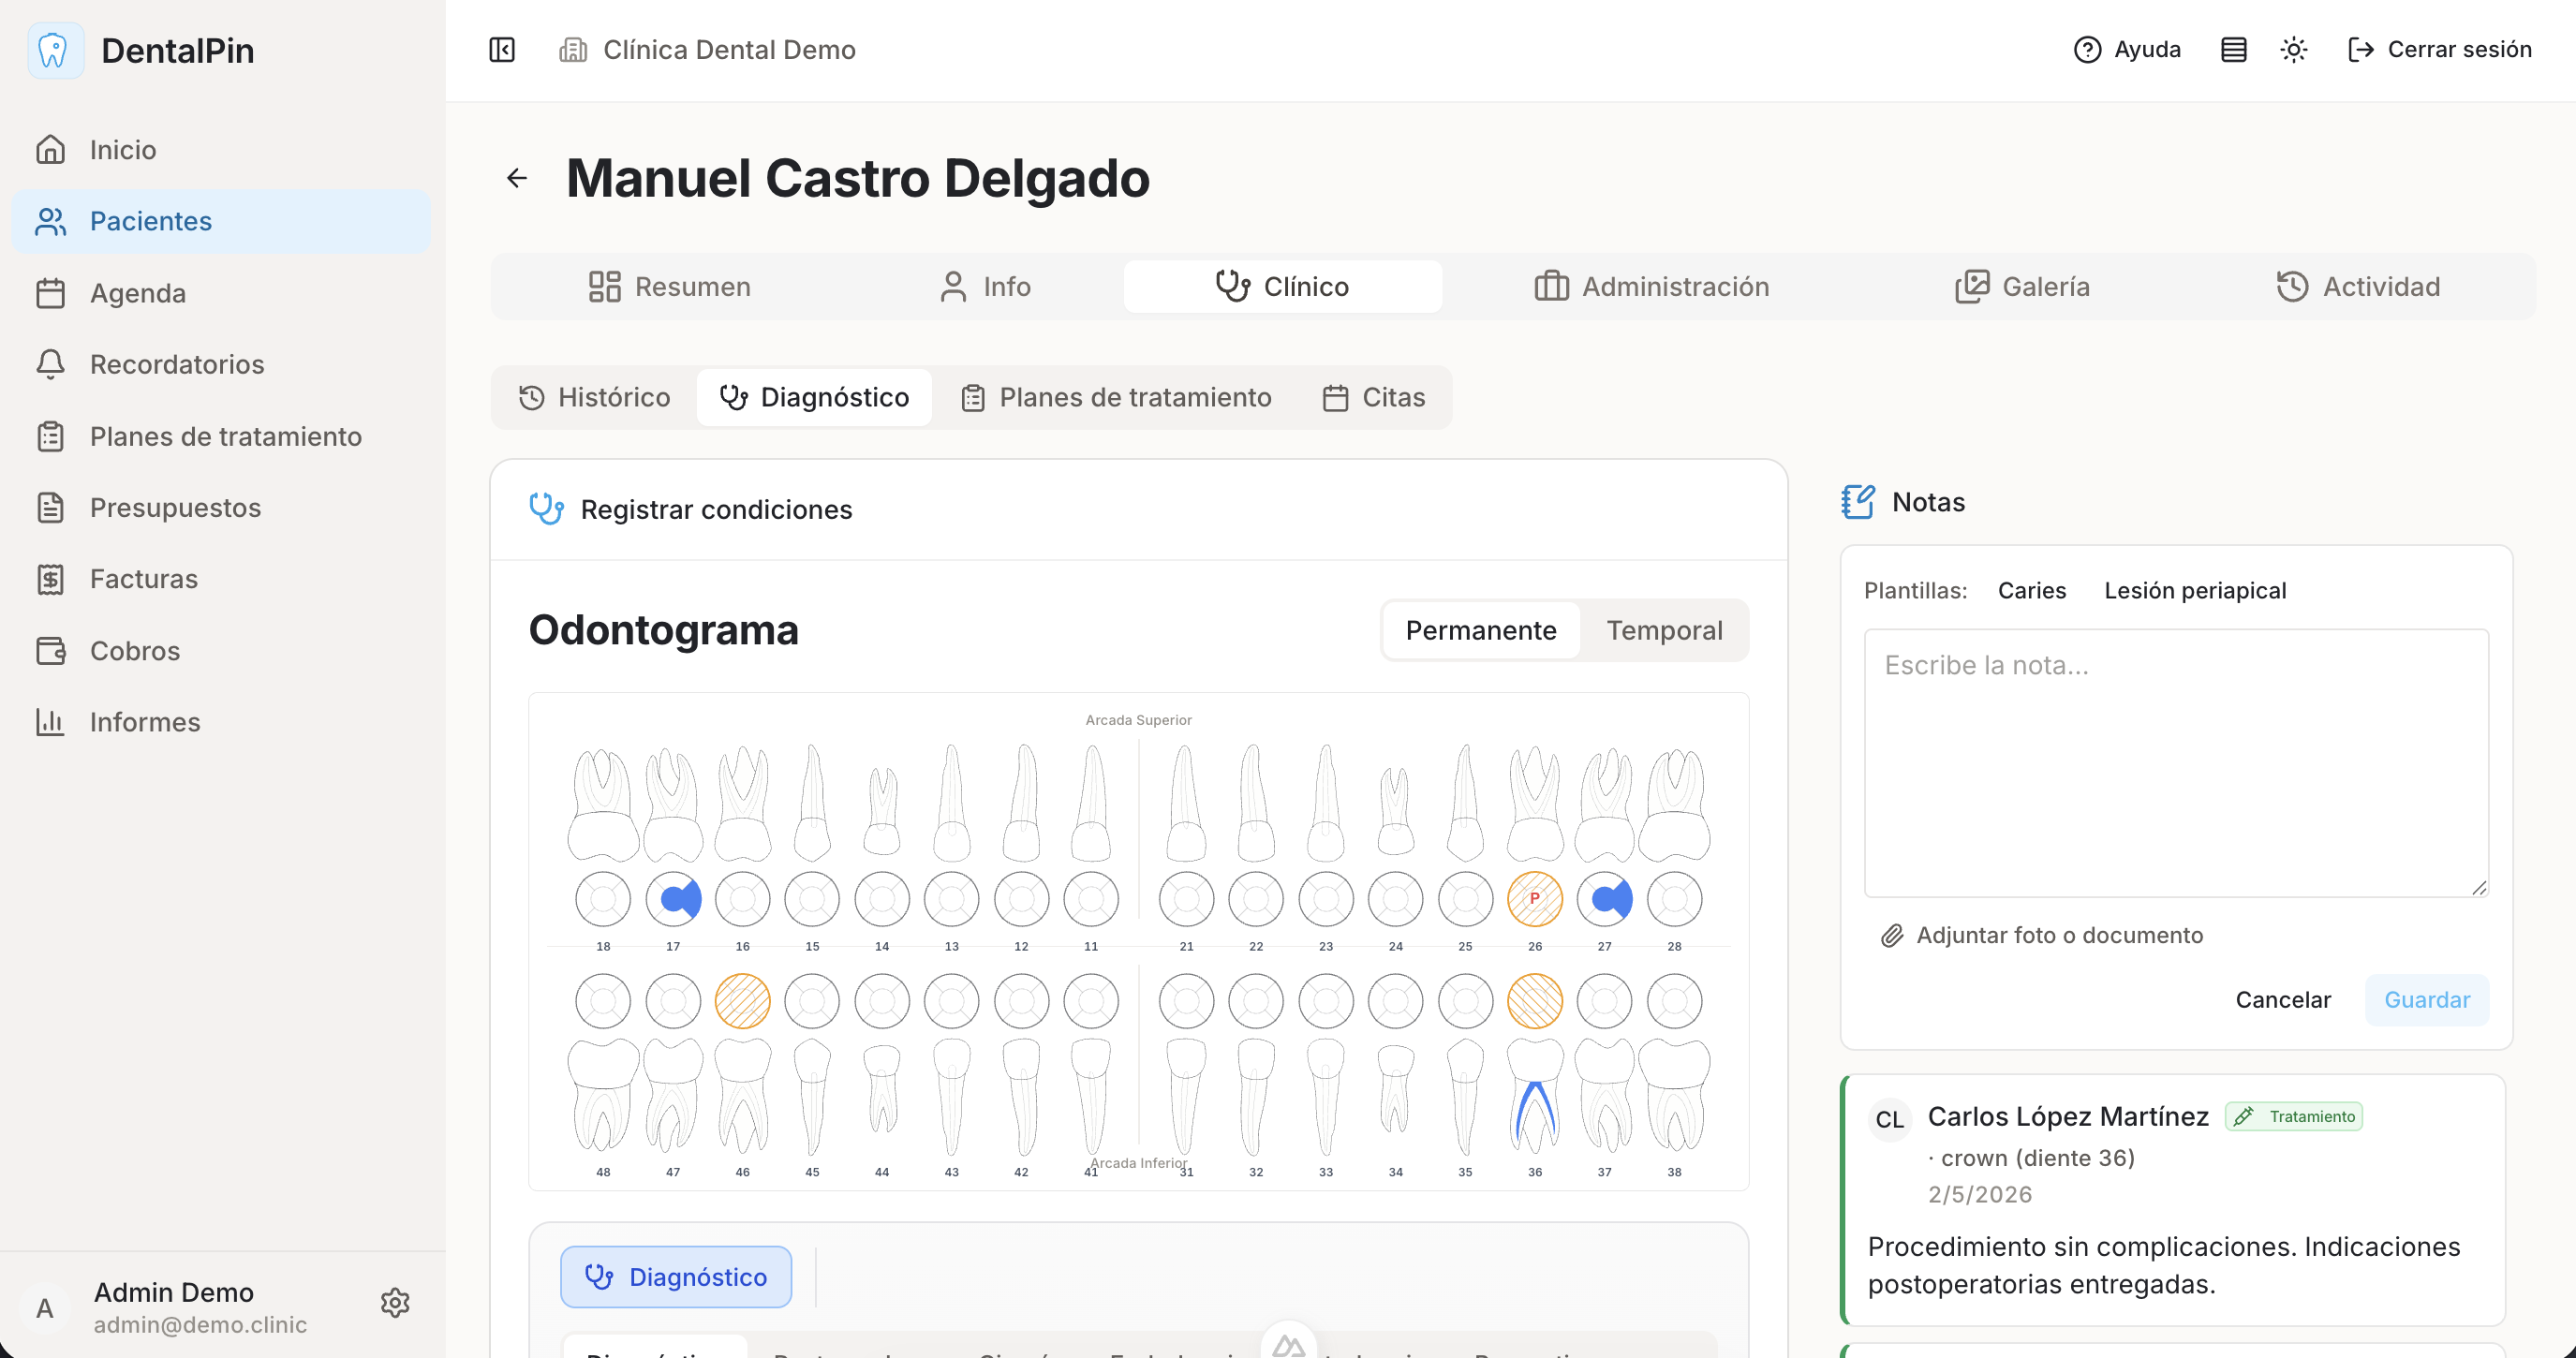
Task: Click the 2/5/2026 note date
Action: 1980,1195
